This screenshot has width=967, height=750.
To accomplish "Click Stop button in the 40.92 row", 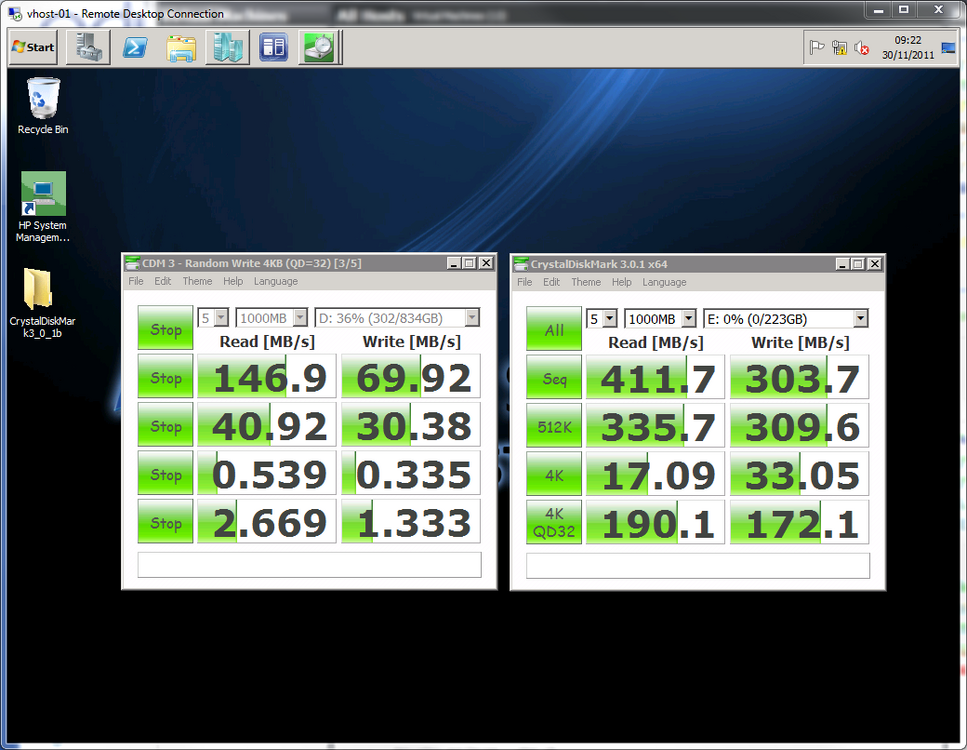I will tap(165, 424).
